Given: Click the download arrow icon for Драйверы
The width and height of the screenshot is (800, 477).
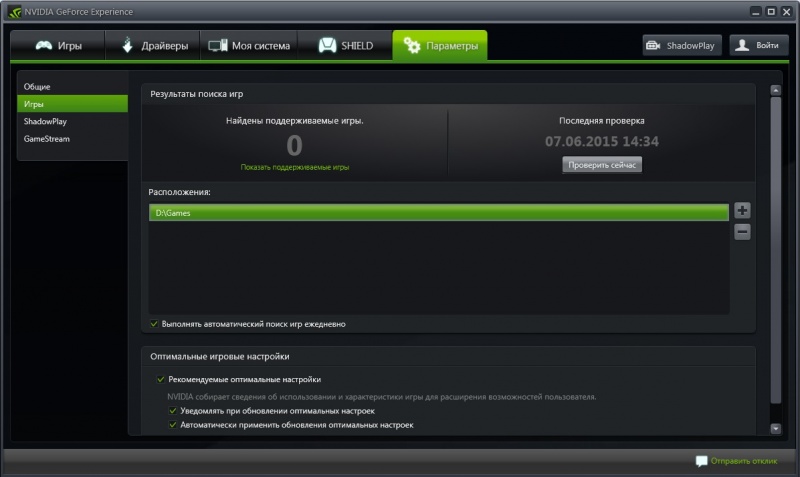Looking at the screenshot, I should [128, 45].
